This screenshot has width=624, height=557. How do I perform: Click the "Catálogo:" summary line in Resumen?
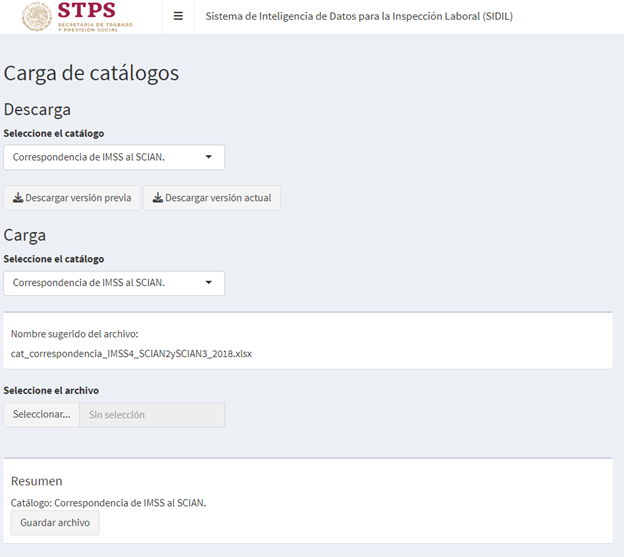click(108, 503)
